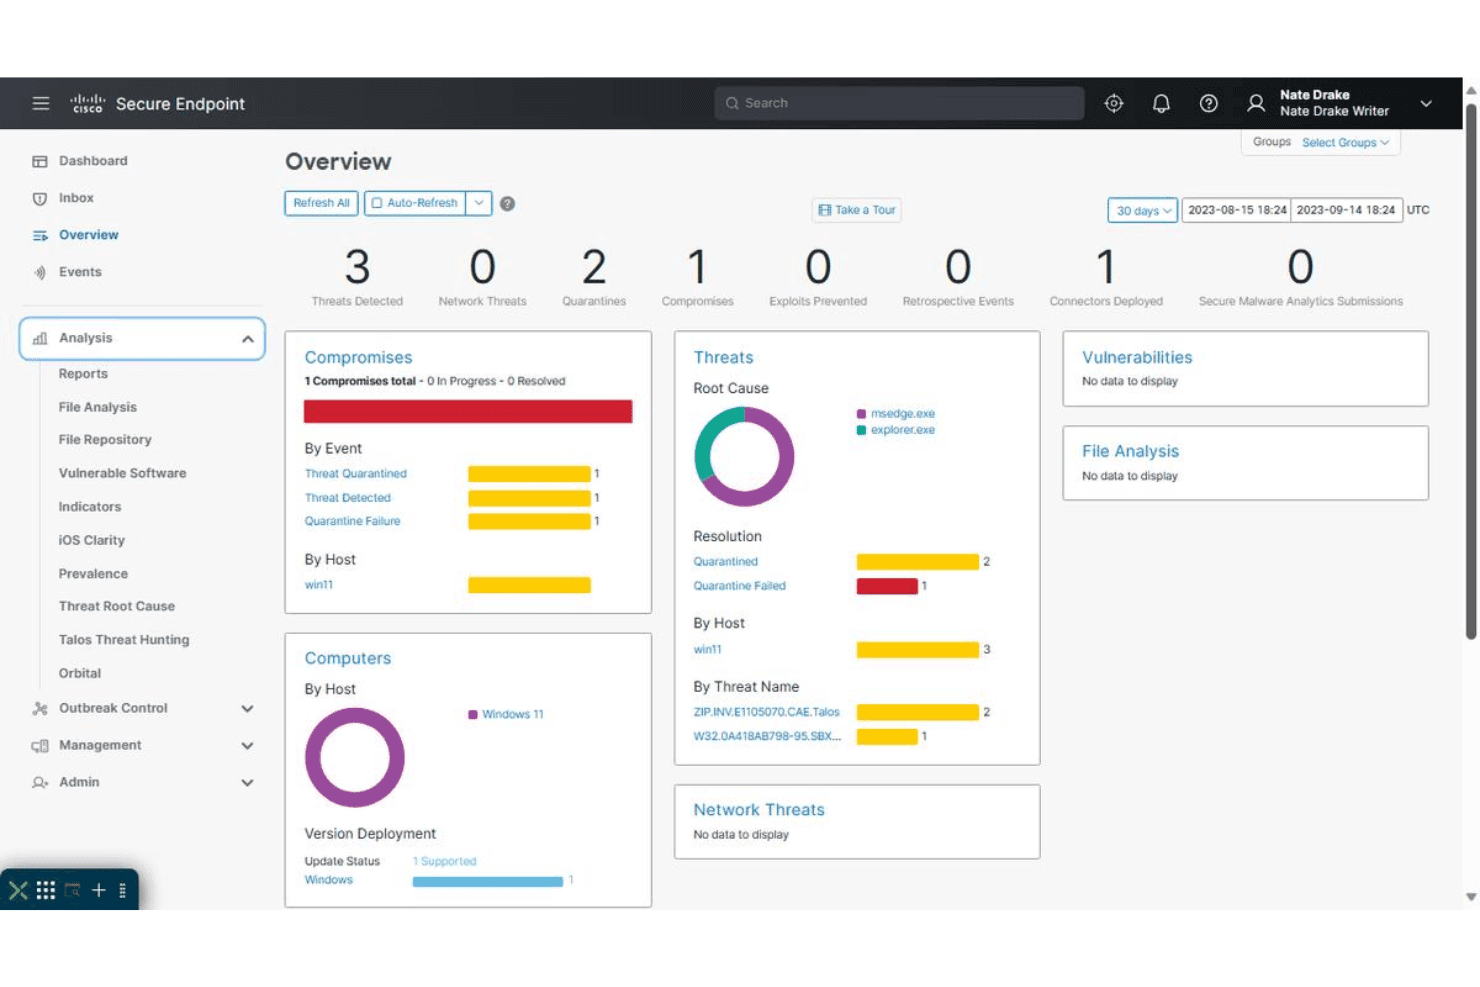Screen dimensions: 1480x987
Task: Open the Quarantine Failed link
Action: click(740, 586)
